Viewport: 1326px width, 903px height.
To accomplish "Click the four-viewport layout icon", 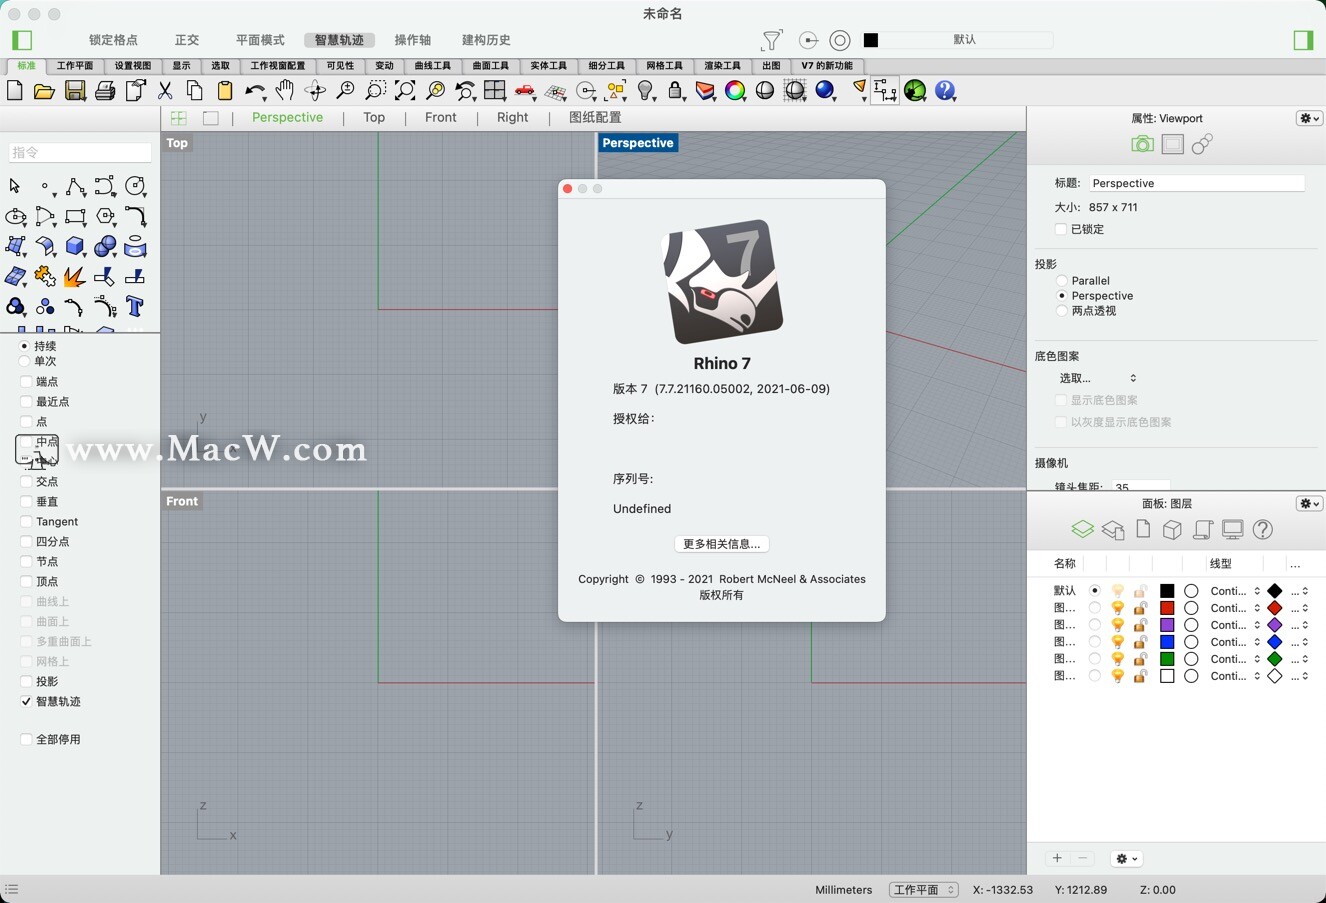I will tap(495, 91).
